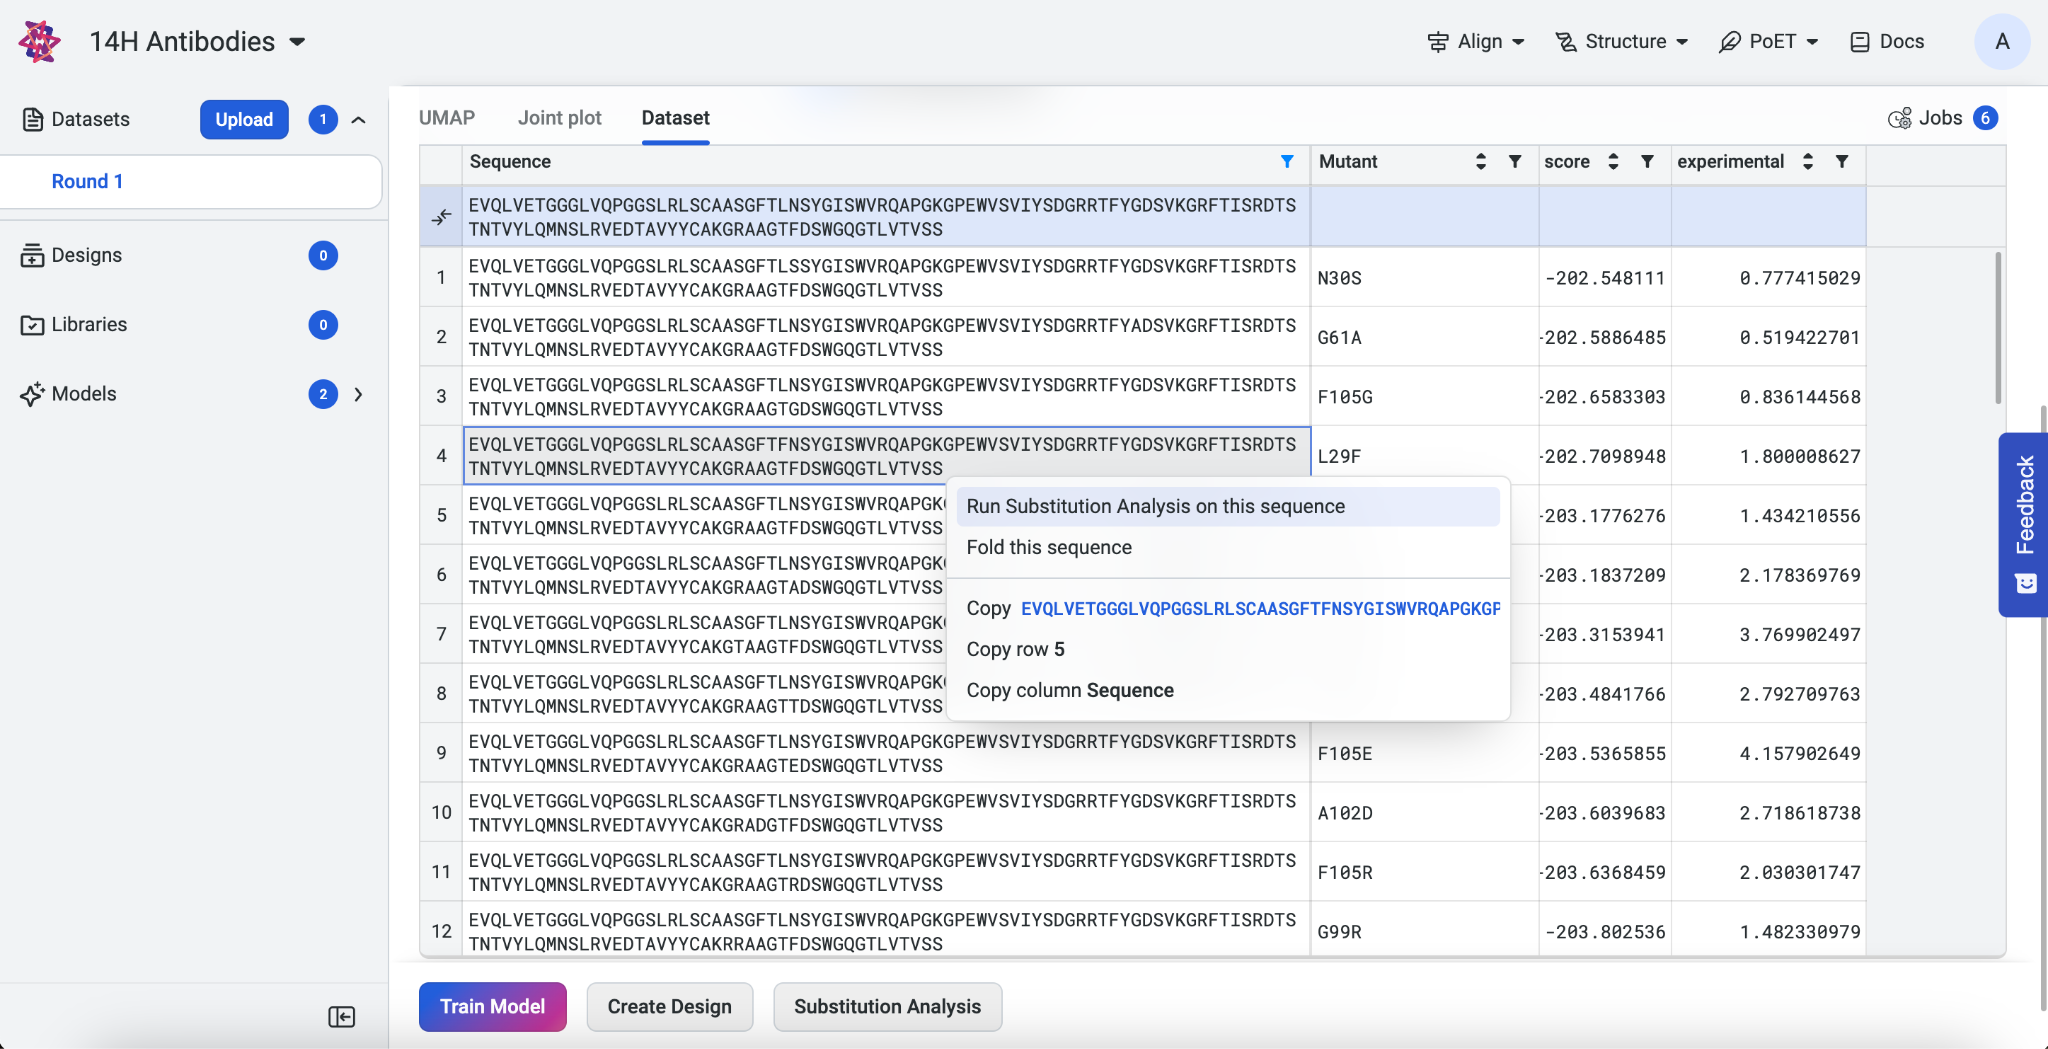Click the Sequence column filter icon
This screenshot has height=1049, width=2048.
coord(1287,161)
